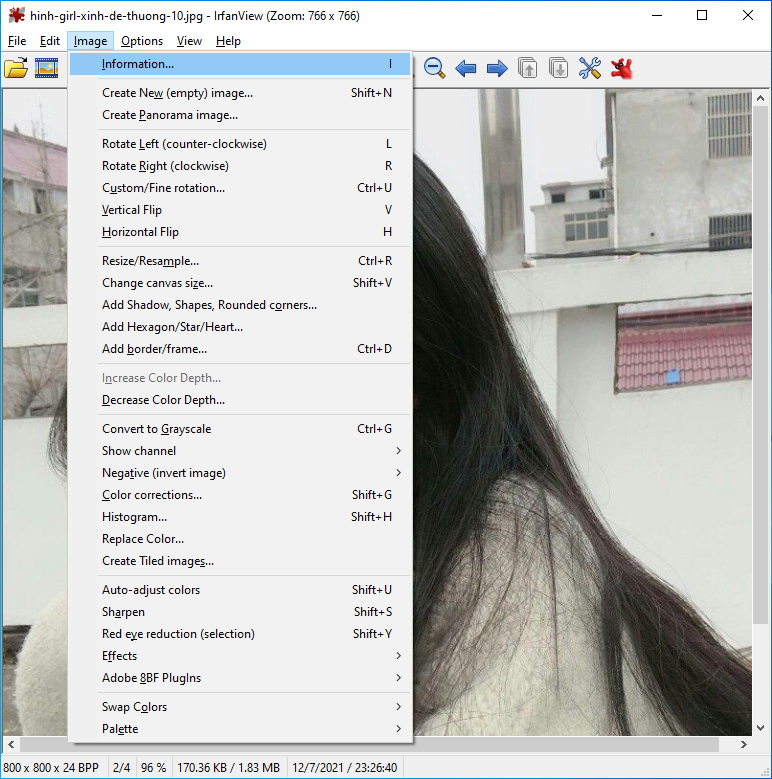Open the Slideshow filmstrip icon
The image size is (772, 779).
(x=46, y=68)
